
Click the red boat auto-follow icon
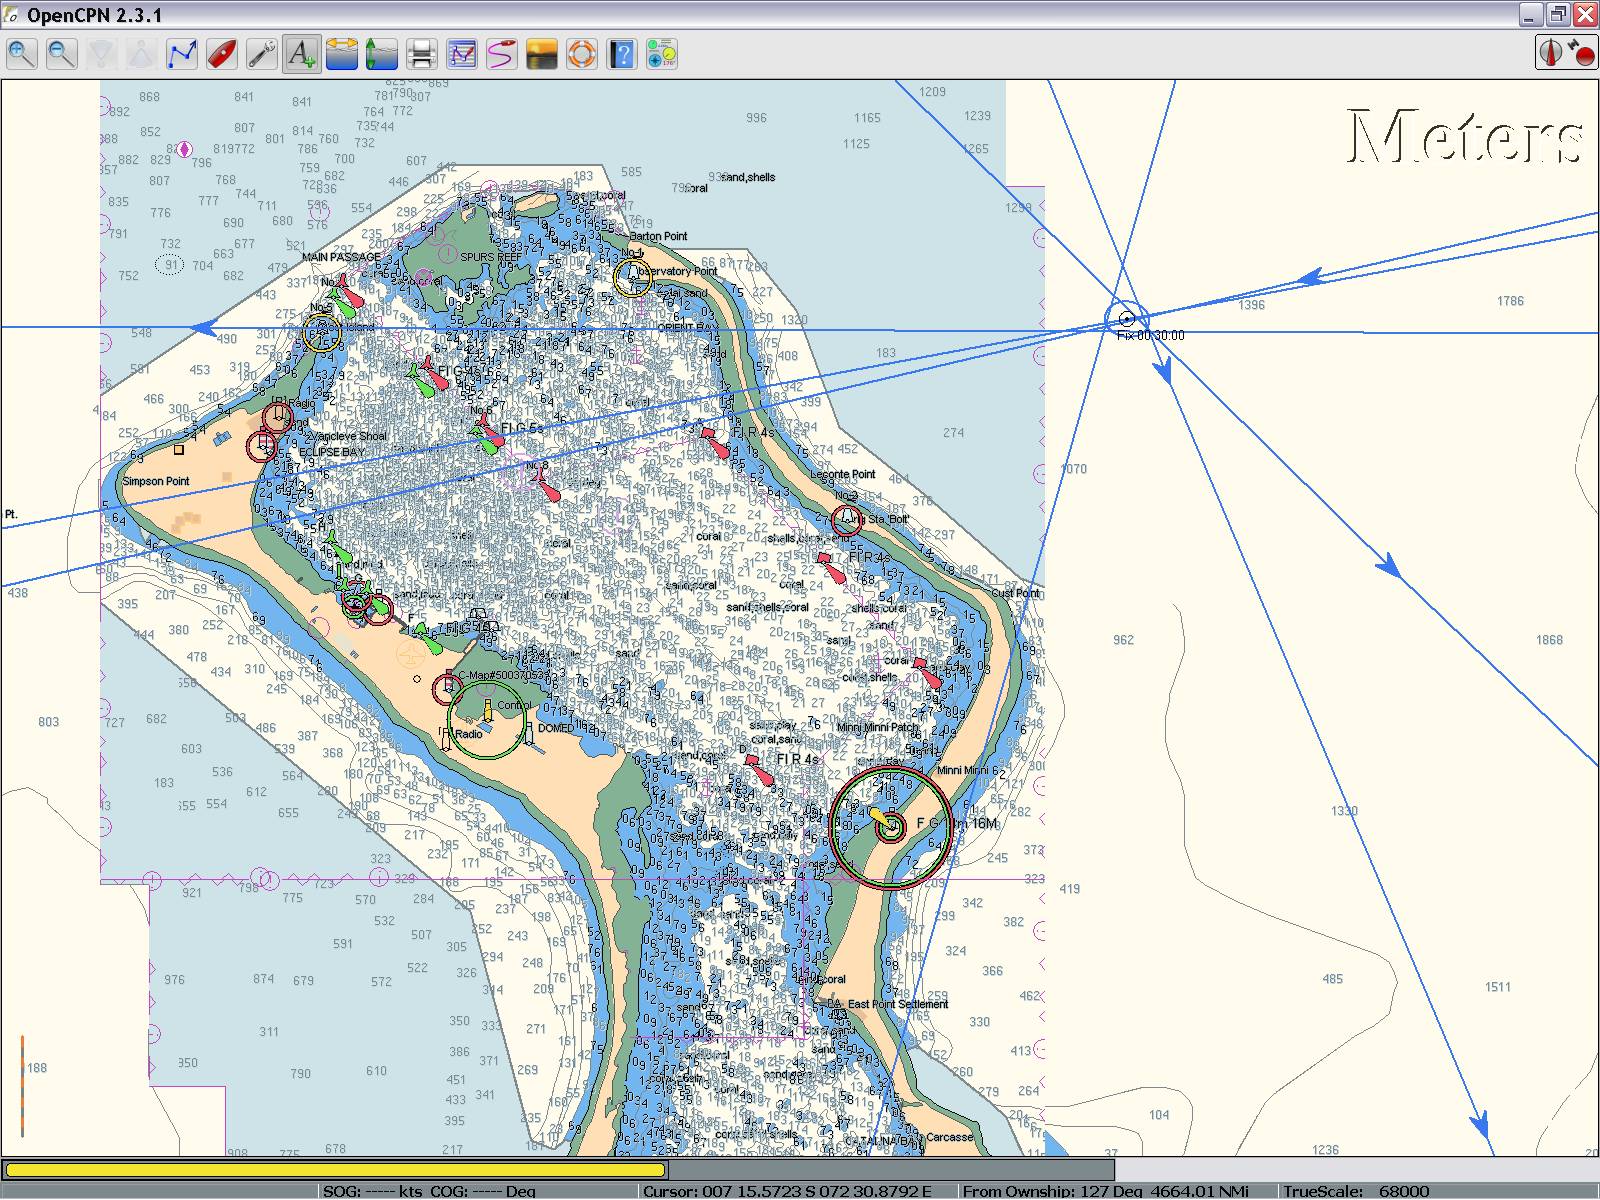point(221,54)
